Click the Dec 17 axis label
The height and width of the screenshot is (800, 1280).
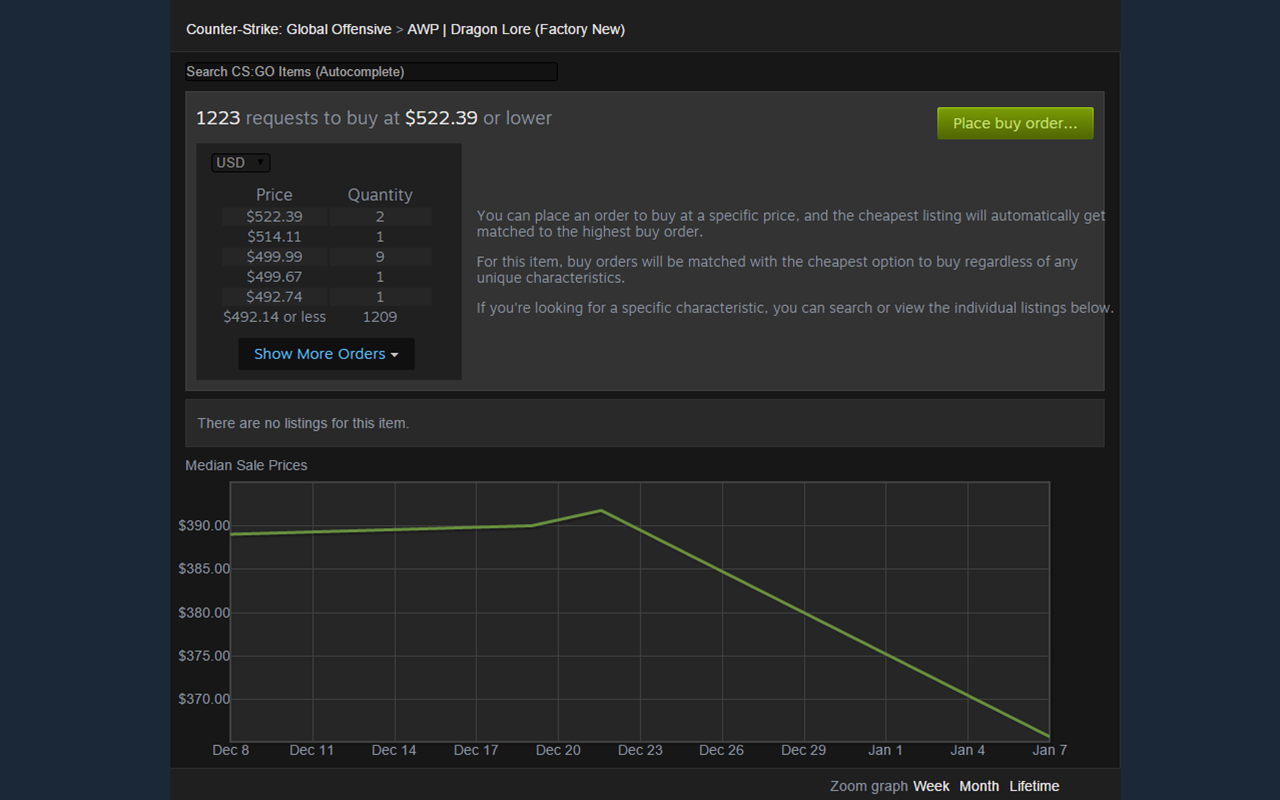(476, 750)
